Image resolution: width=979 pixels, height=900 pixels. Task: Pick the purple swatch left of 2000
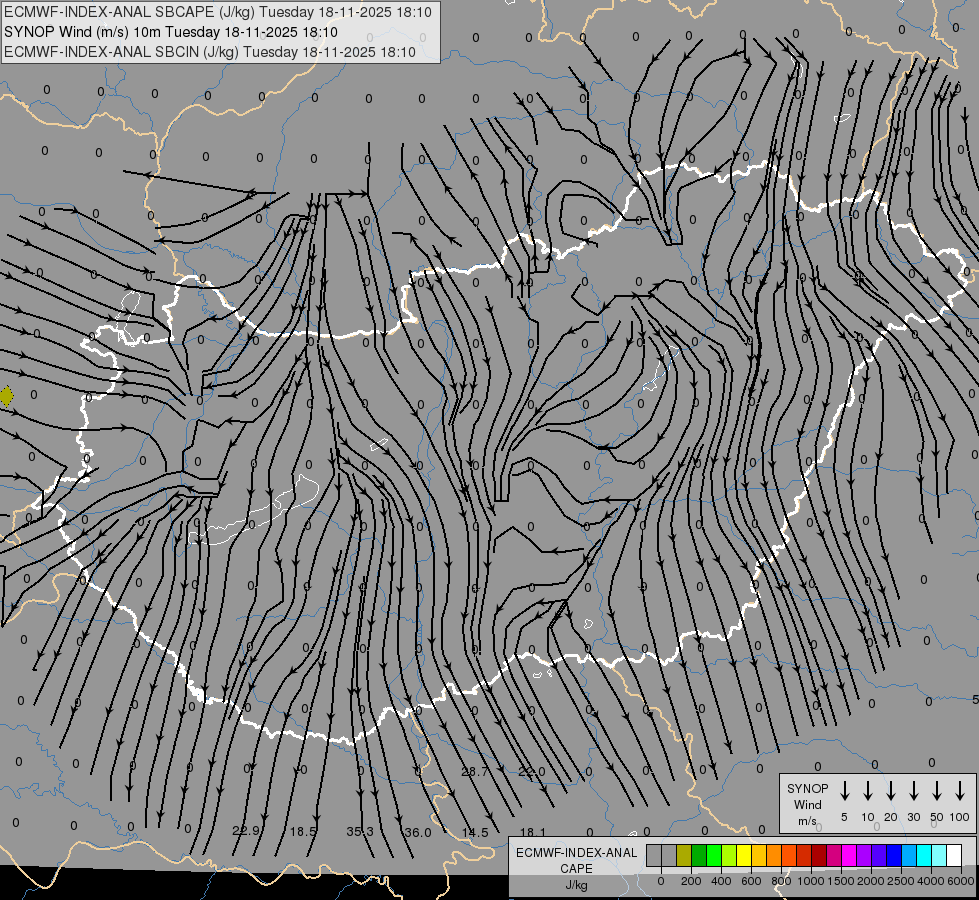865,856
